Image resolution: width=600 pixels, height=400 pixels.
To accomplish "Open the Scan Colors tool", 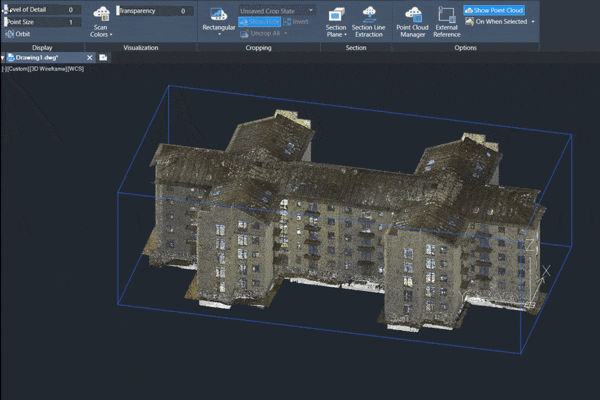I will (x=101, y=22).
